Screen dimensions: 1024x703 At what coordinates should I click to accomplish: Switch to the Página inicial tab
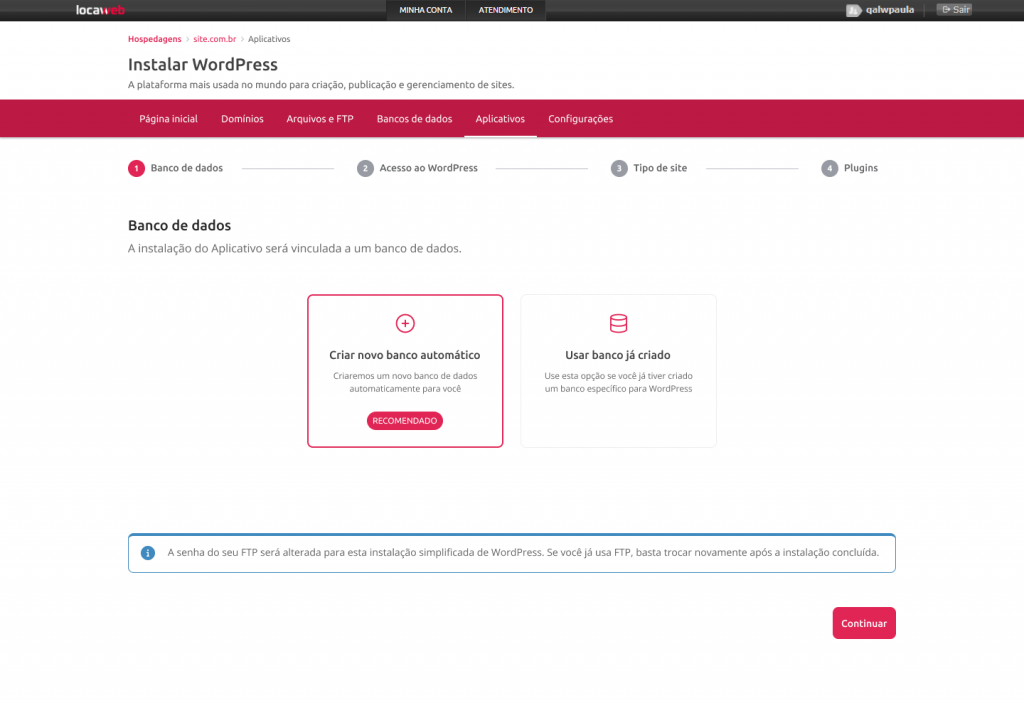[168, 119]
